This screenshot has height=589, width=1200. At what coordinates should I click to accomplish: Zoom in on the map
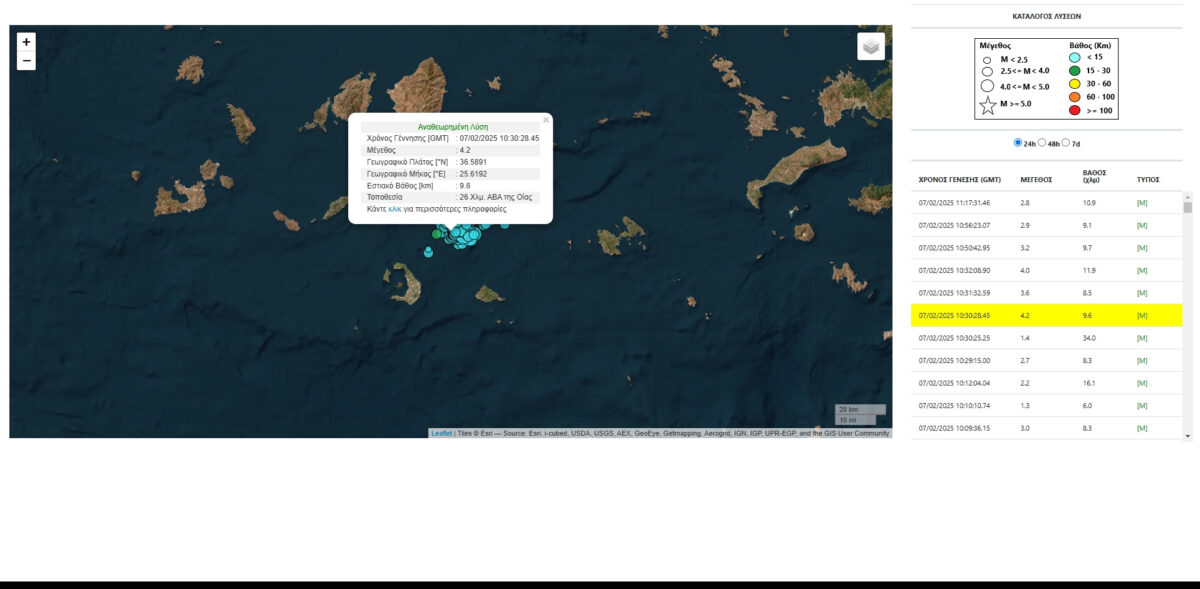(x=26, y=42)
